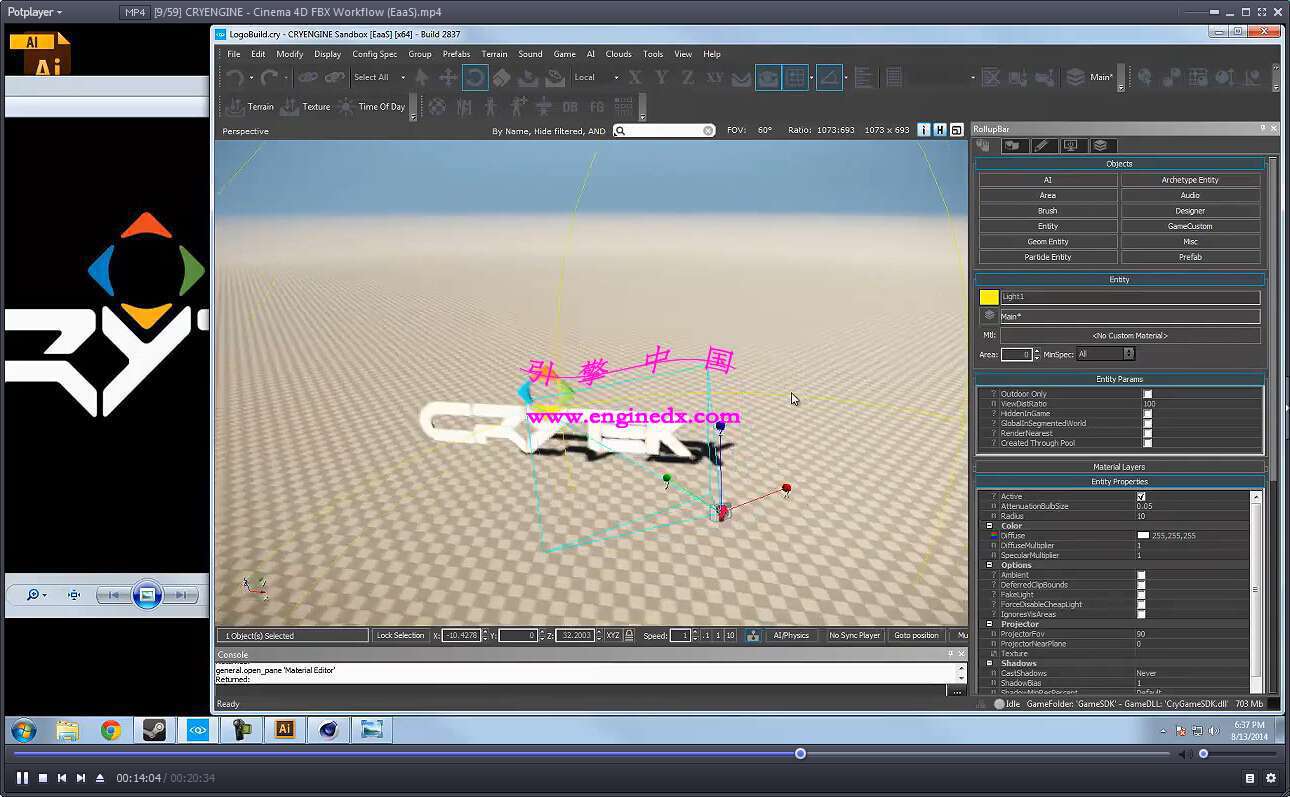1290x797 pixels.
Task: Constrain to Y axis
Action: coord(661,77)
